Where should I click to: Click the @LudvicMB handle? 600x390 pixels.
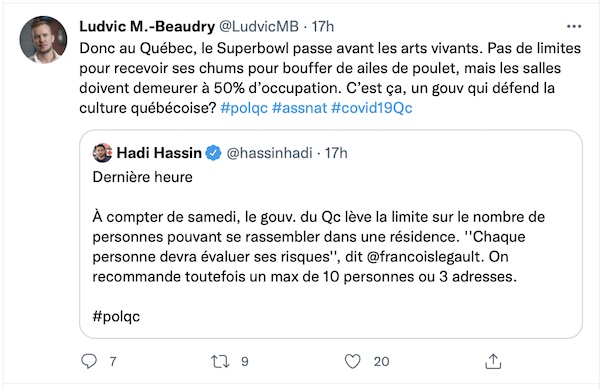point(259,26)
